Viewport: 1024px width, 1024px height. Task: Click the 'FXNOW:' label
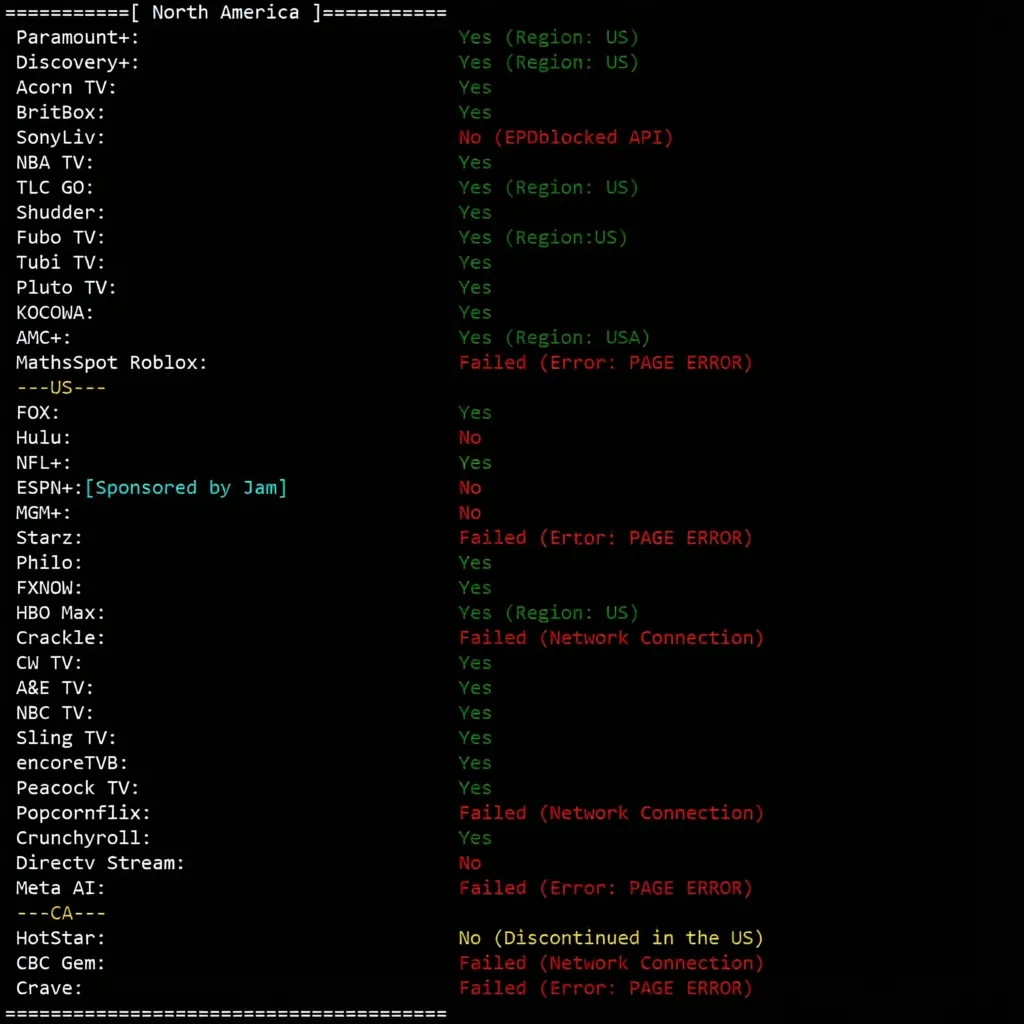pyautogui.click(x=49, y=588)
